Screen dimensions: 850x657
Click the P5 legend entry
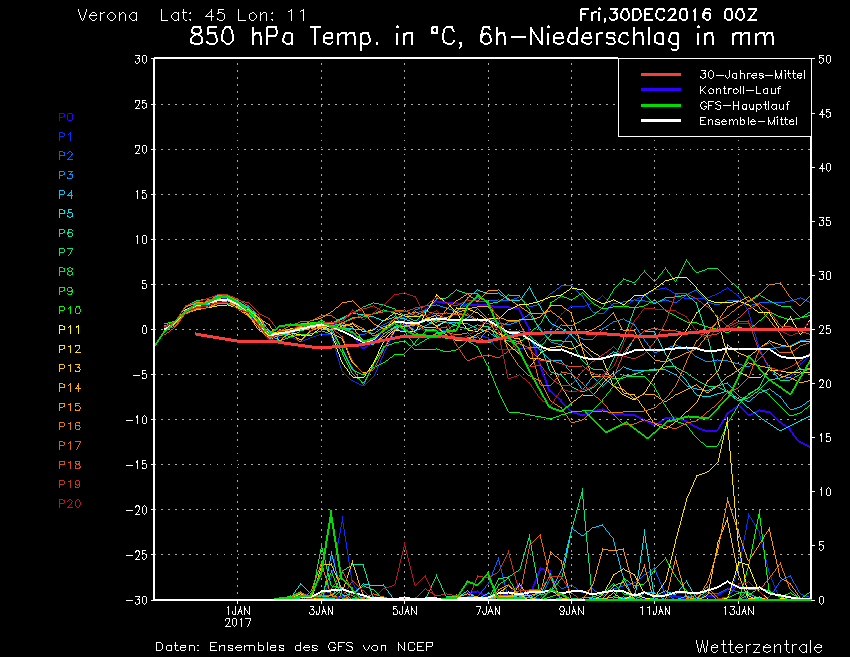coord(66,214)
